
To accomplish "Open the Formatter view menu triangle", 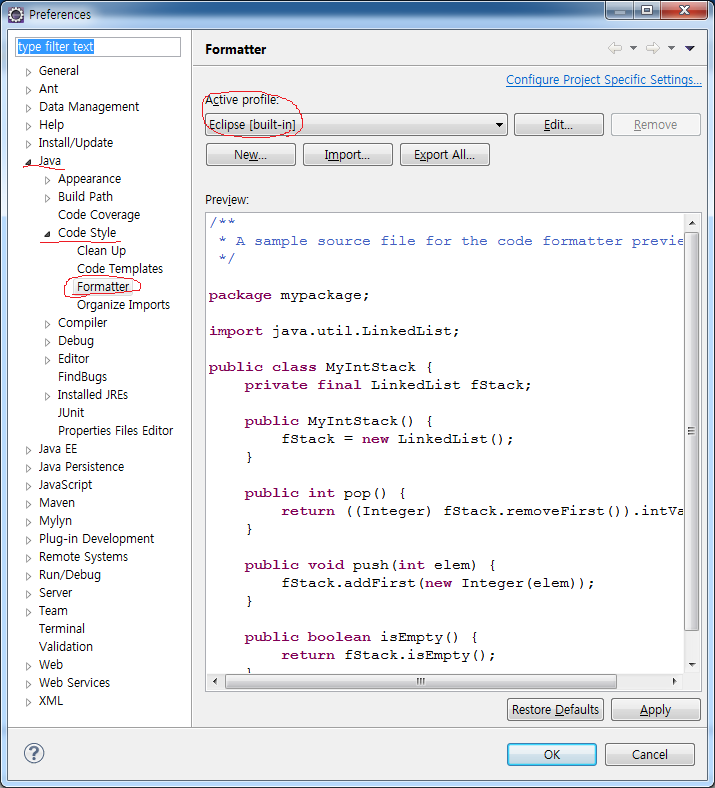I will (690, 48).
